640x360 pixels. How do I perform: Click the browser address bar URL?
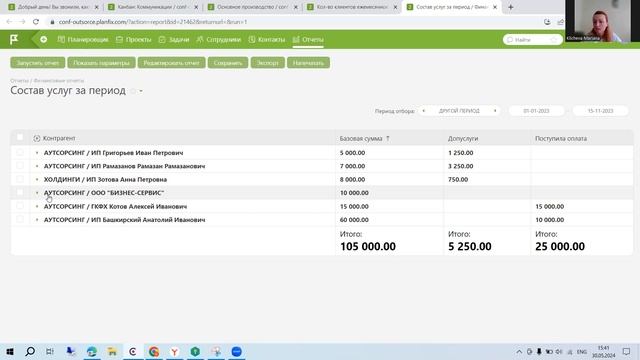pos(153,22)
